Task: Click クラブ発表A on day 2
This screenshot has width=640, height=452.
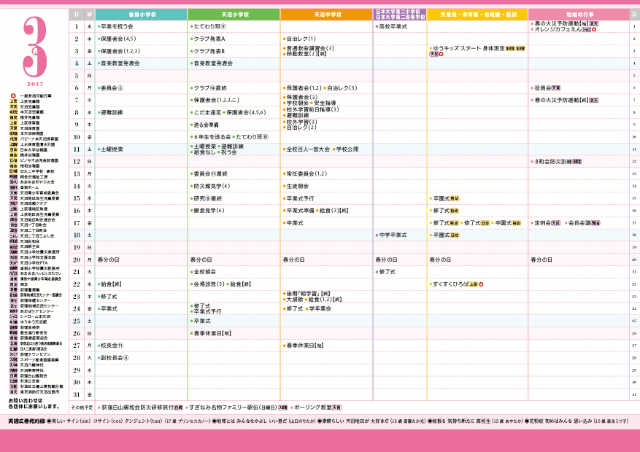Action: 210,39
